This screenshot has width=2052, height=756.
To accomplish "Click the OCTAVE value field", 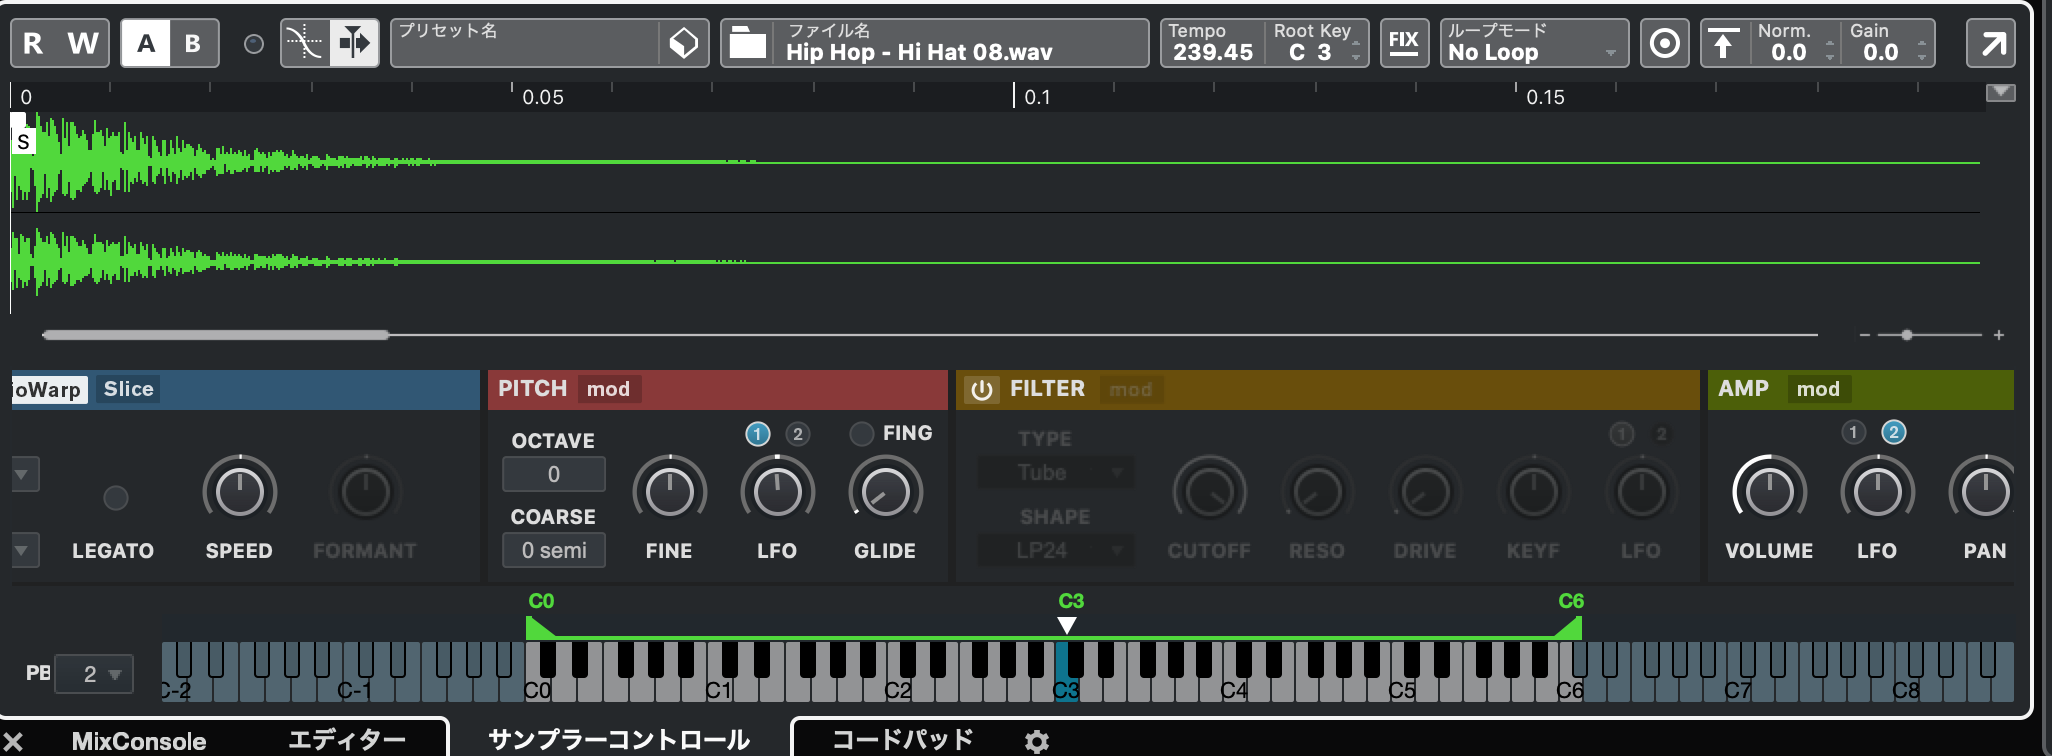I will click(x=554, y=474).
